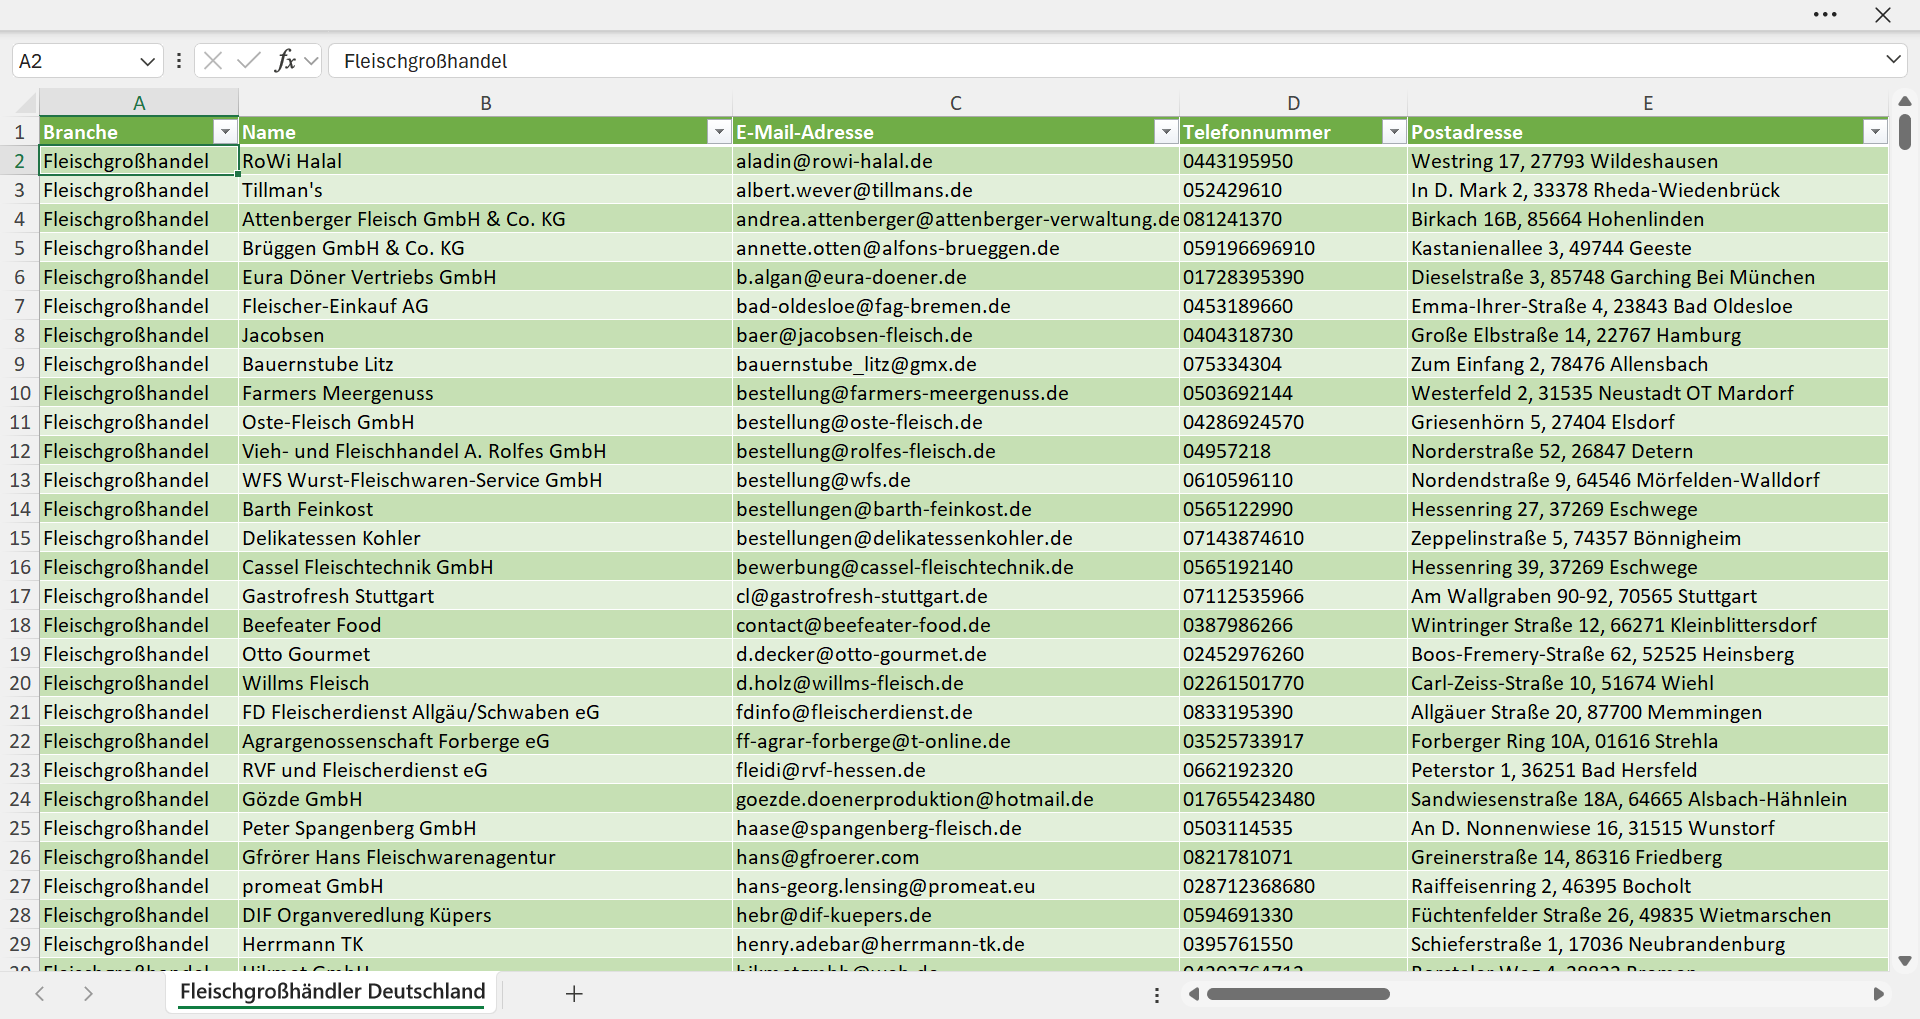
Task: Select column D header
Action: point(1294,103)
